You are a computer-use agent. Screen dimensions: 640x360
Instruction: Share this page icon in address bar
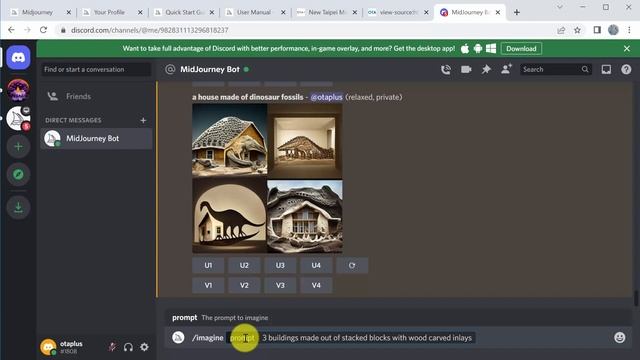pyautogui.click(x=561, y=30)
